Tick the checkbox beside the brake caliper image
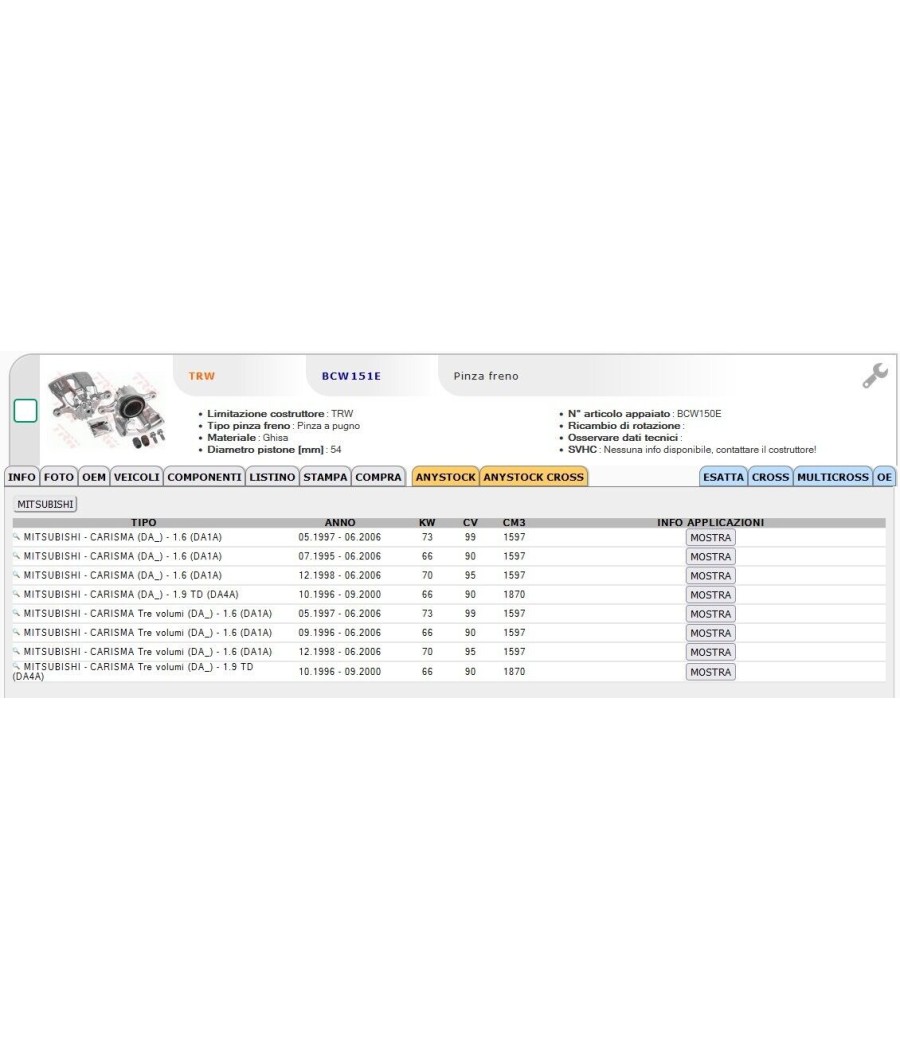 coord(25,410)
